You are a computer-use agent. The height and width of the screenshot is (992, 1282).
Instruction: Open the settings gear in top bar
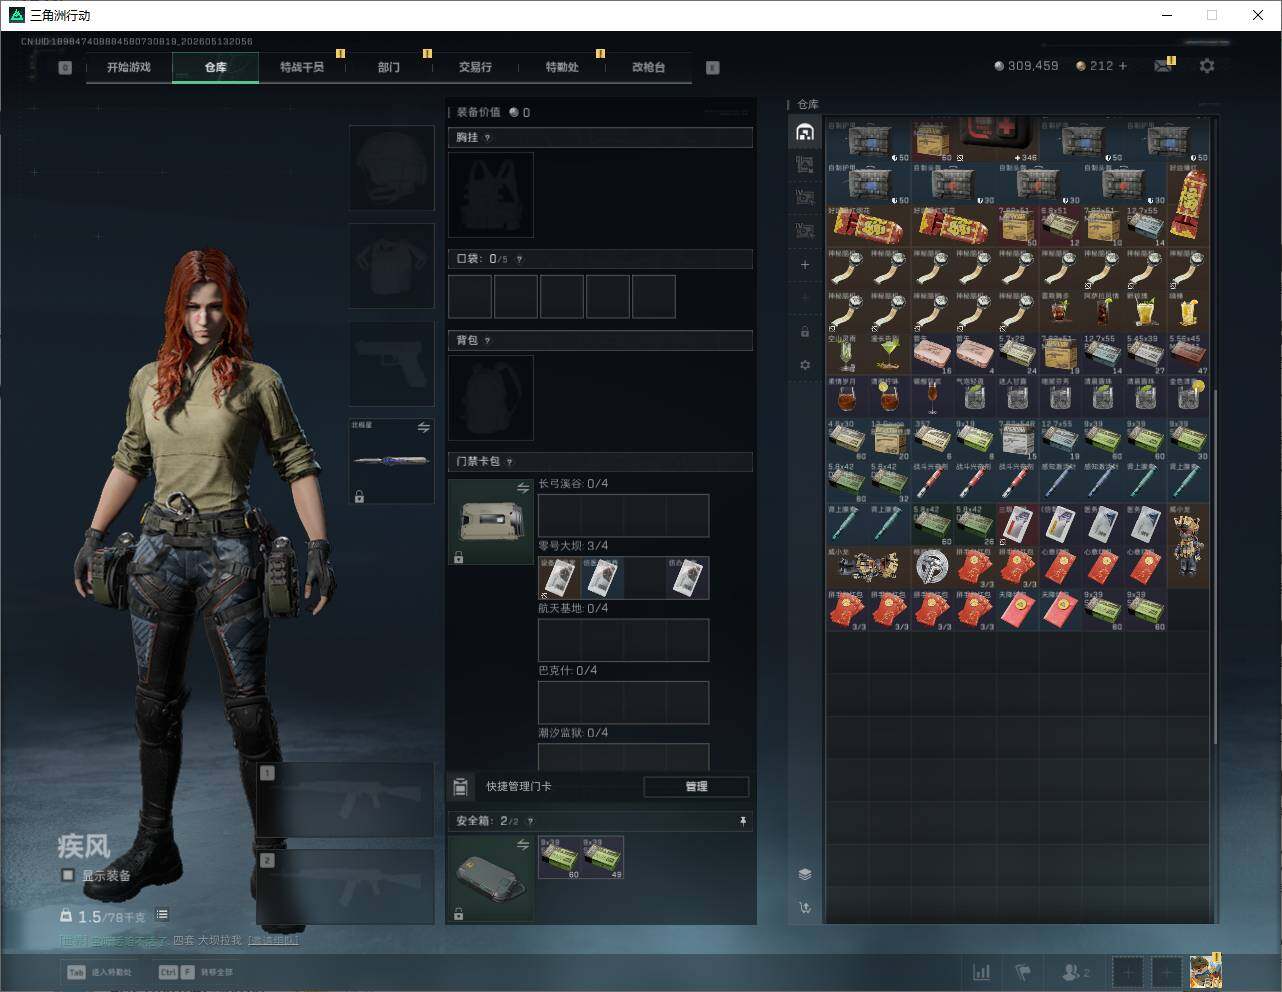1207,66
